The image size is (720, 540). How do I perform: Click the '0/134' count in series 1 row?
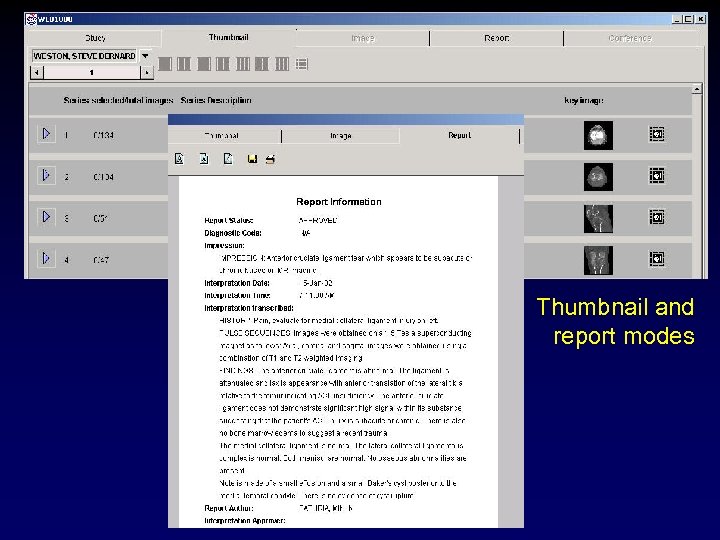(x=103, y=135)
